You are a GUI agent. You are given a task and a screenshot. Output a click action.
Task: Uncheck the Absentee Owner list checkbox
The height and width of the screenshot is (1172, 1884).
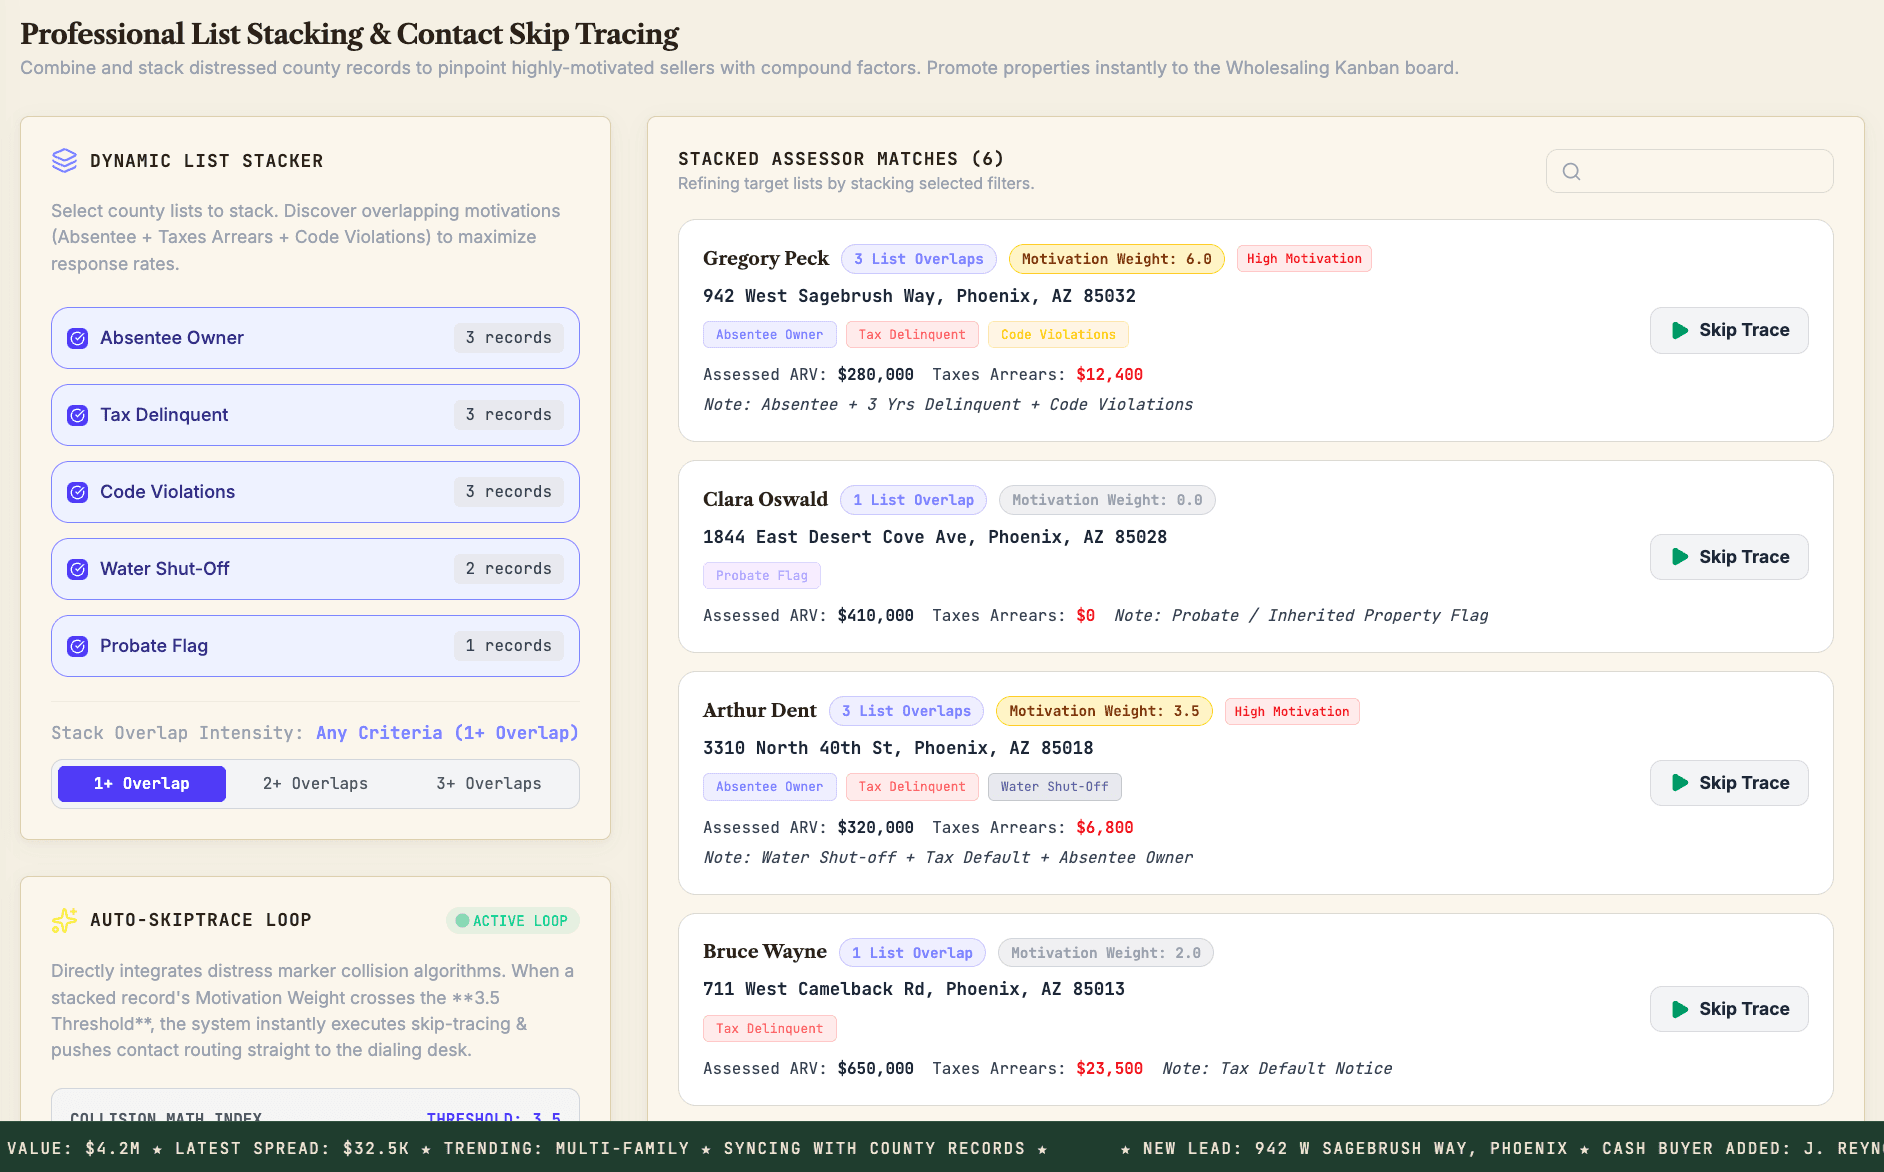77,338
